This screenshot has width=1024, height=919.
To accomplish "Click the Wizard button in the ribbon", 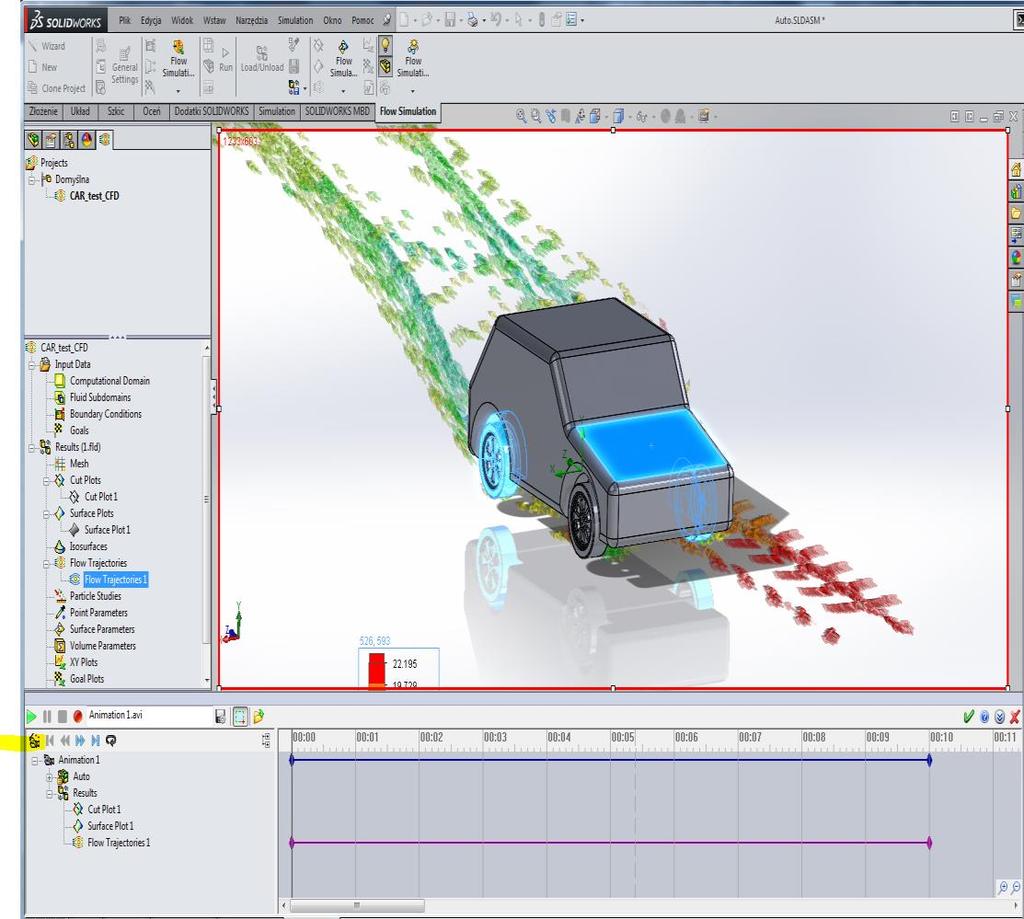I will (x=46, y=46).
